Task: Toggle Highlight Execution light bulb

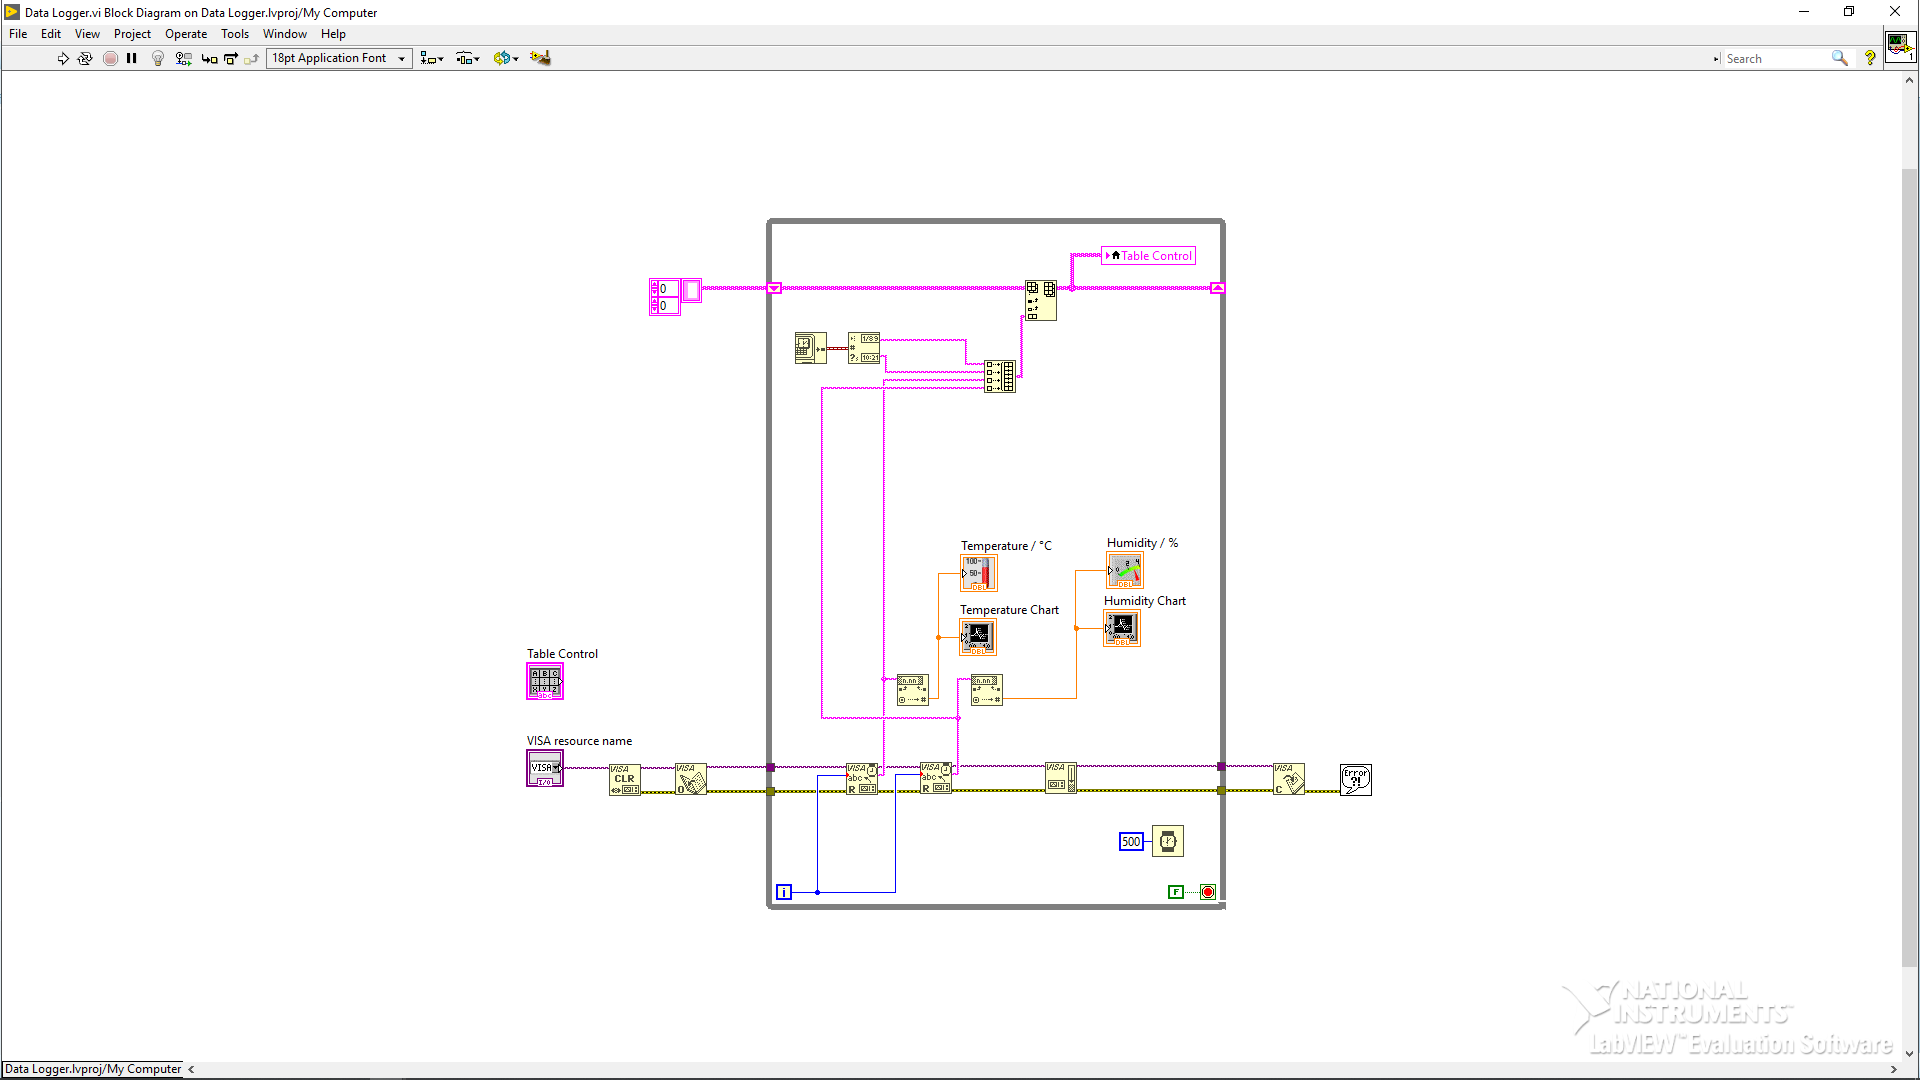Action: point(158,58)
